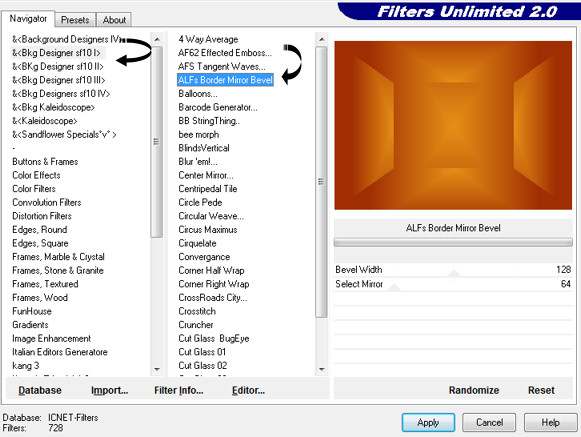
Task: Reset the filter parameters
Action: pyautogui.click(x=541, y=390)
